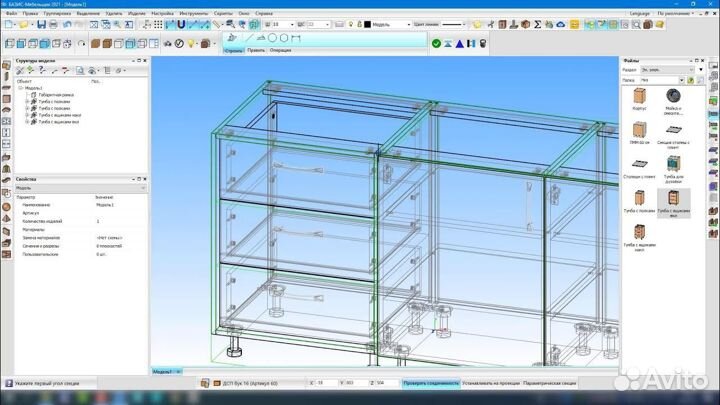Toggle 'Устанавливать на проекции' option
720x405 pixels.
pos(492,383)
